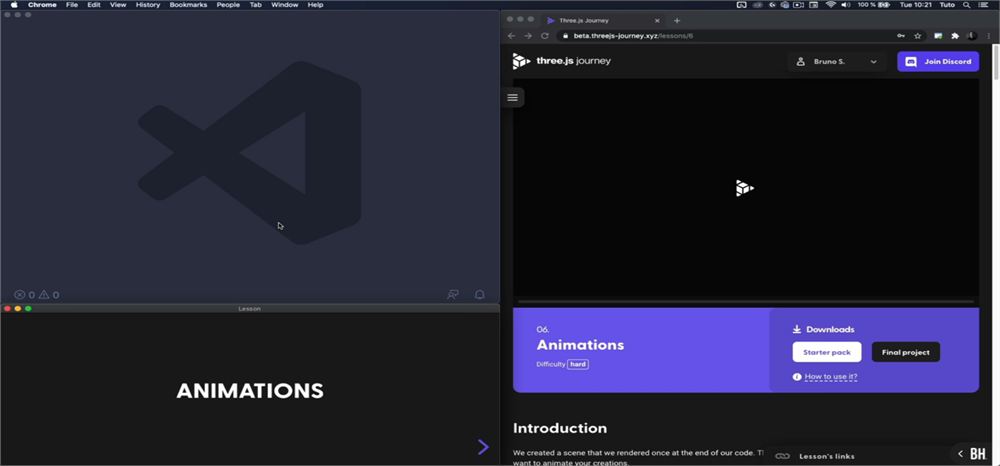Click the three.js journey logo

click(561, 61)
